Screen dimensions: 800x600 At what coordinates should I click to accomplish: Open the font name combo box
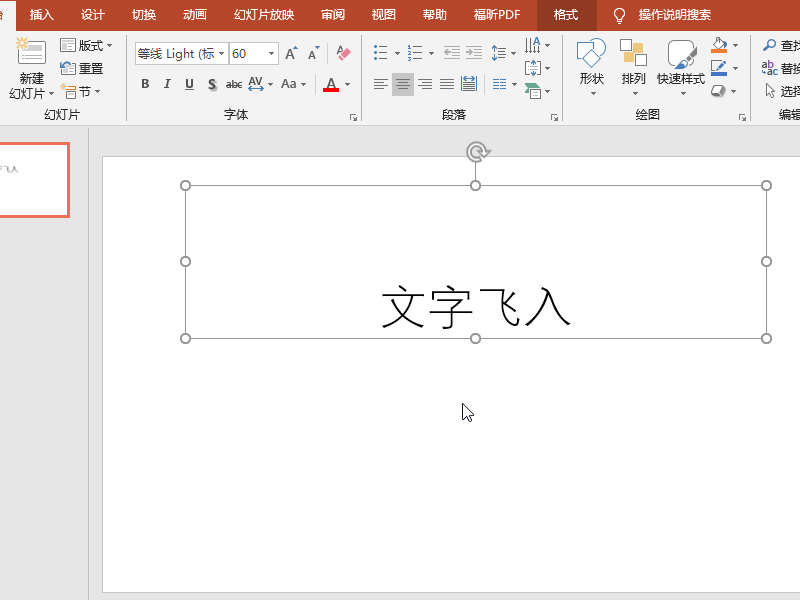coord(181,54)
